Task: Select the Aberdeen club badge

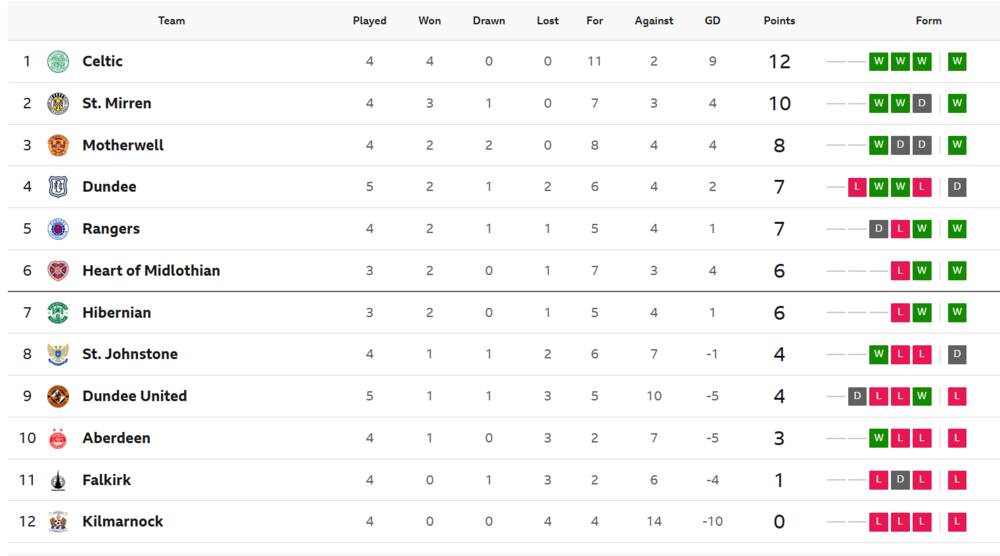Action: pyautogui.click(x=58, y=438)
